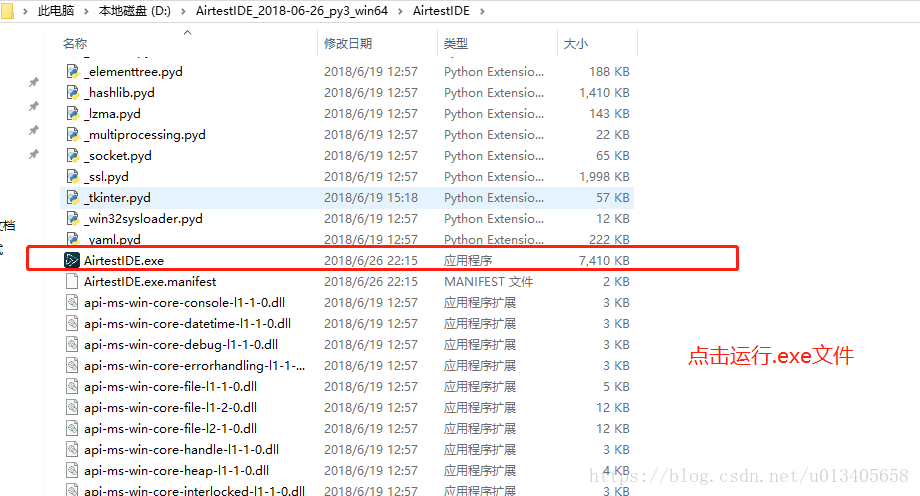Click the sort arrow above 名称 column
Image resolution: width=920 pixels, height=496 pixels.
click(188, 32)
